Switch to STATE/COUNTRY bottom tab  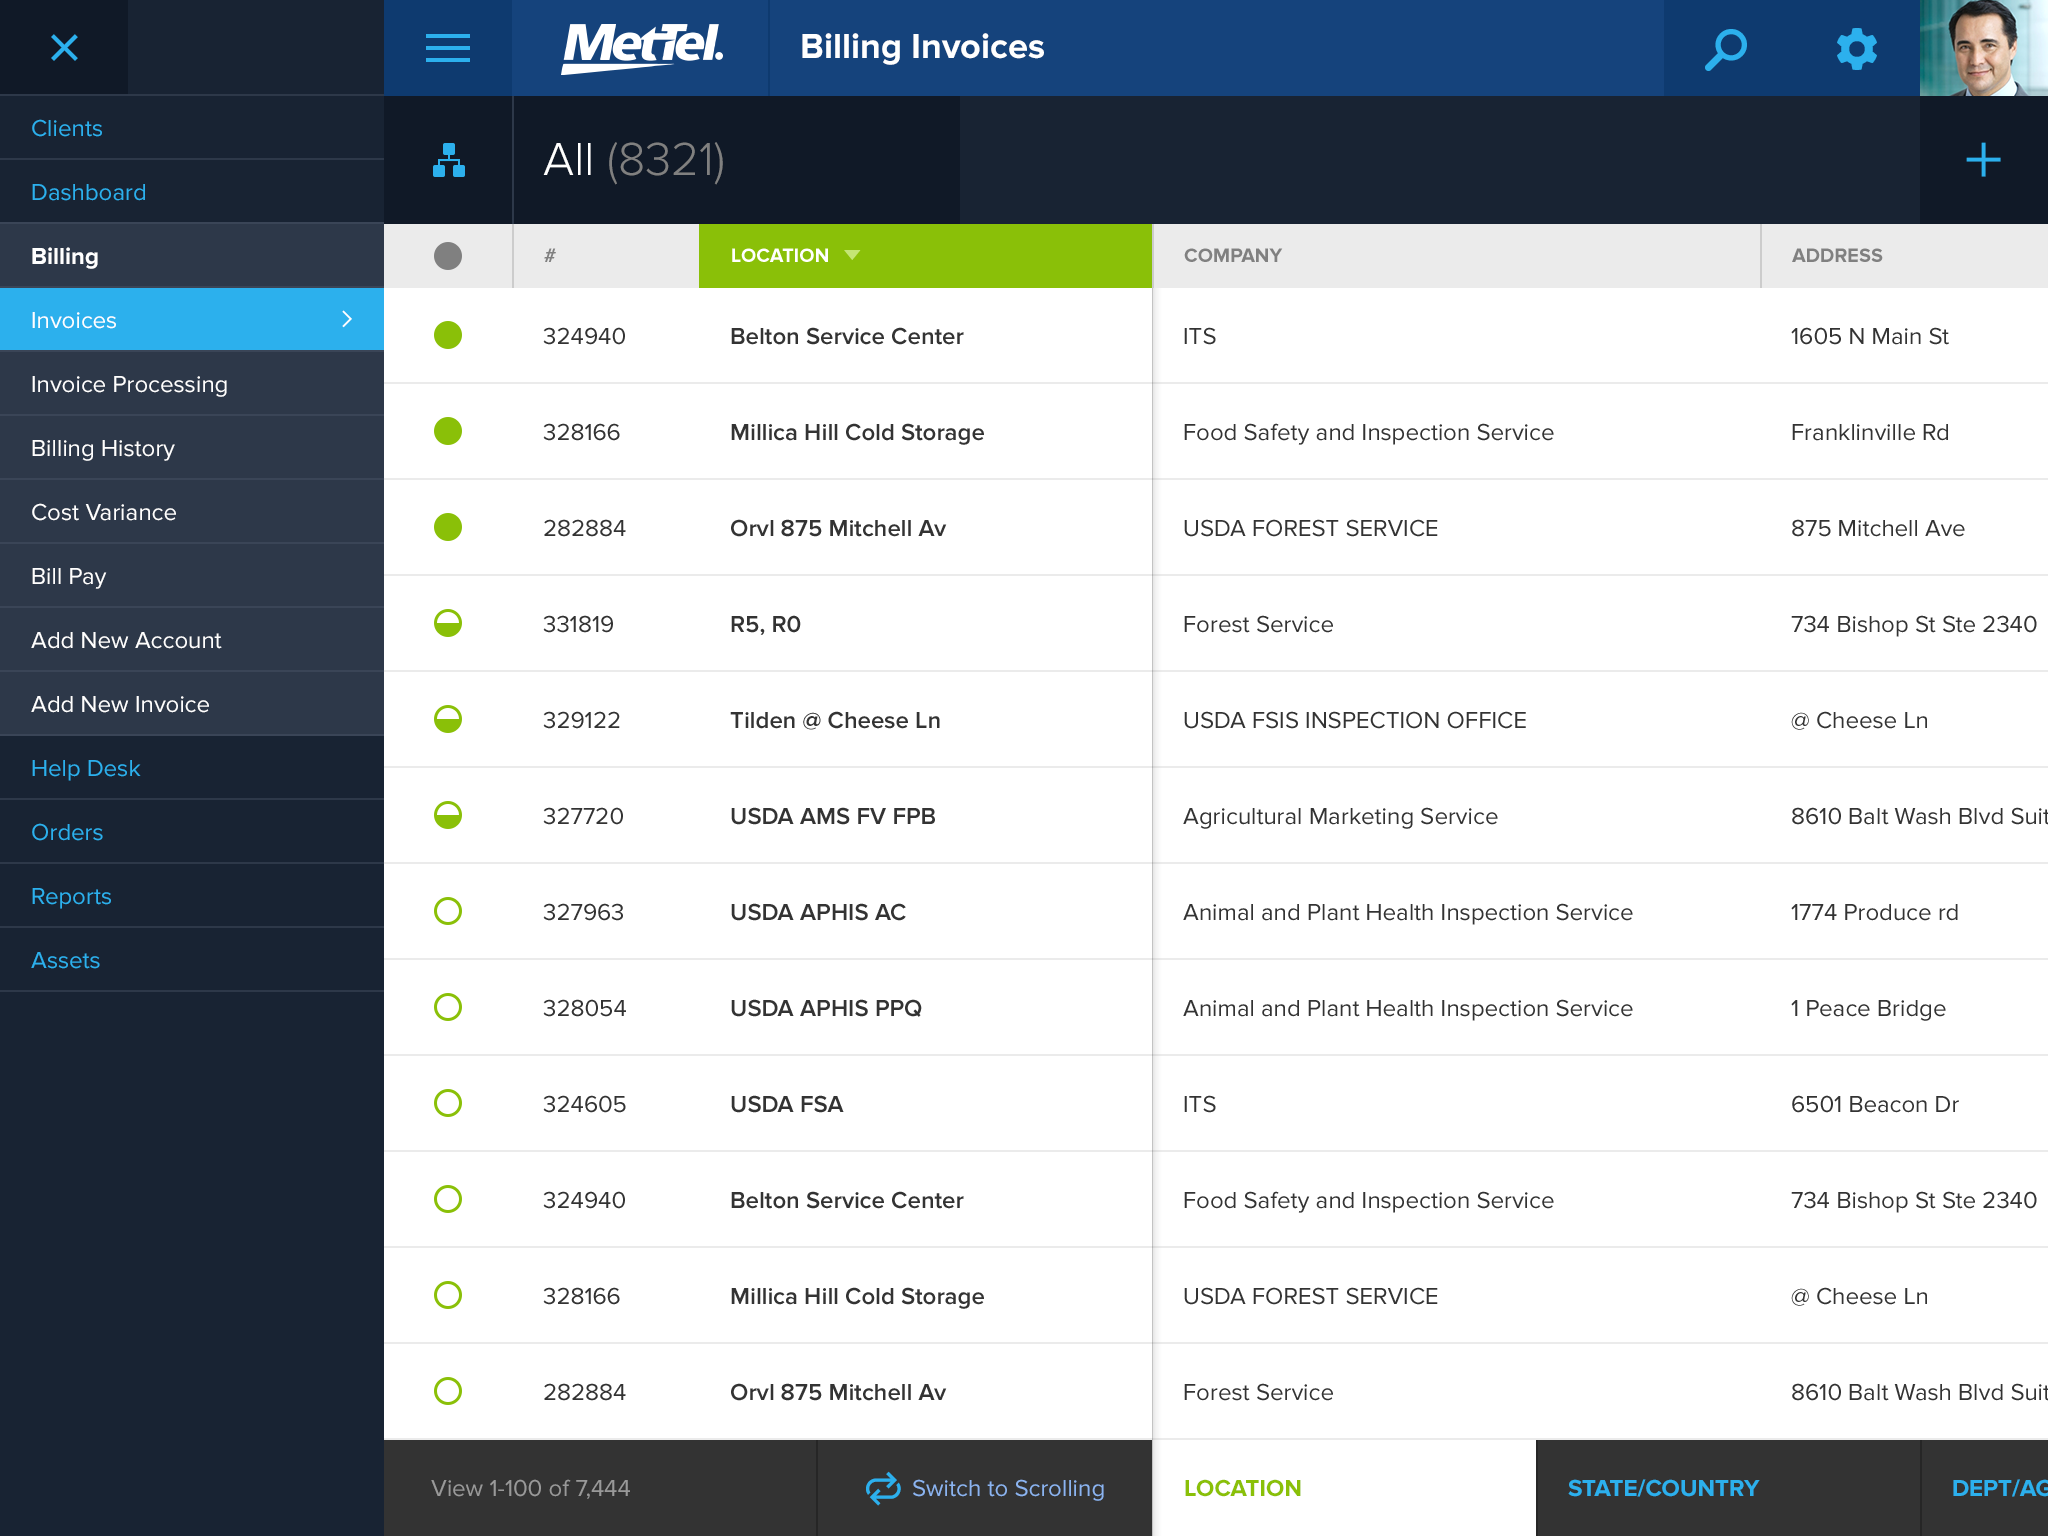[1662, 1488]
